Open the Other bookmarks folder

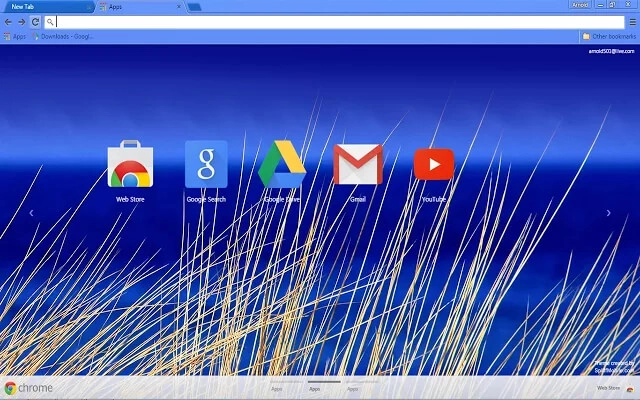(607, 36)
